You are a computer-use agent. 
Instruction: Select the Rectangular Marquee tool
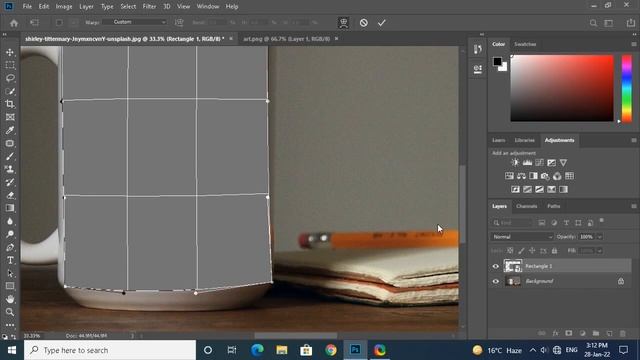10,65
